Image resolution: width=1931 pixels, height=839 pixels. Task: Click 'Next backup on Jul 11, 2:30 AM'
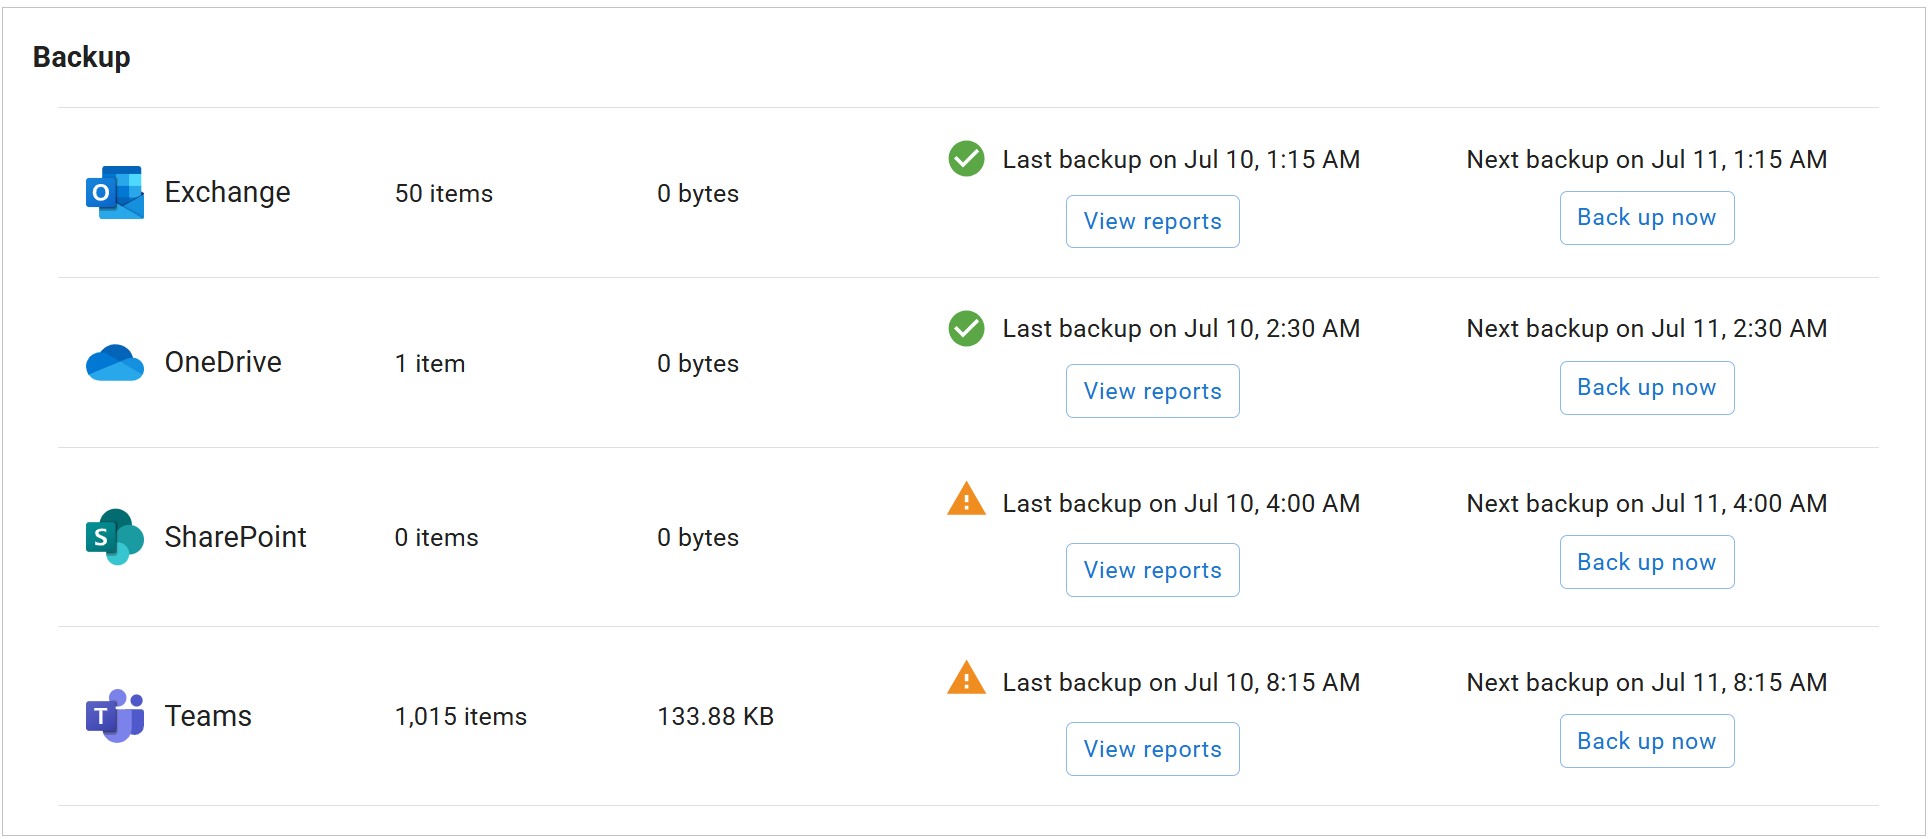1647,328
